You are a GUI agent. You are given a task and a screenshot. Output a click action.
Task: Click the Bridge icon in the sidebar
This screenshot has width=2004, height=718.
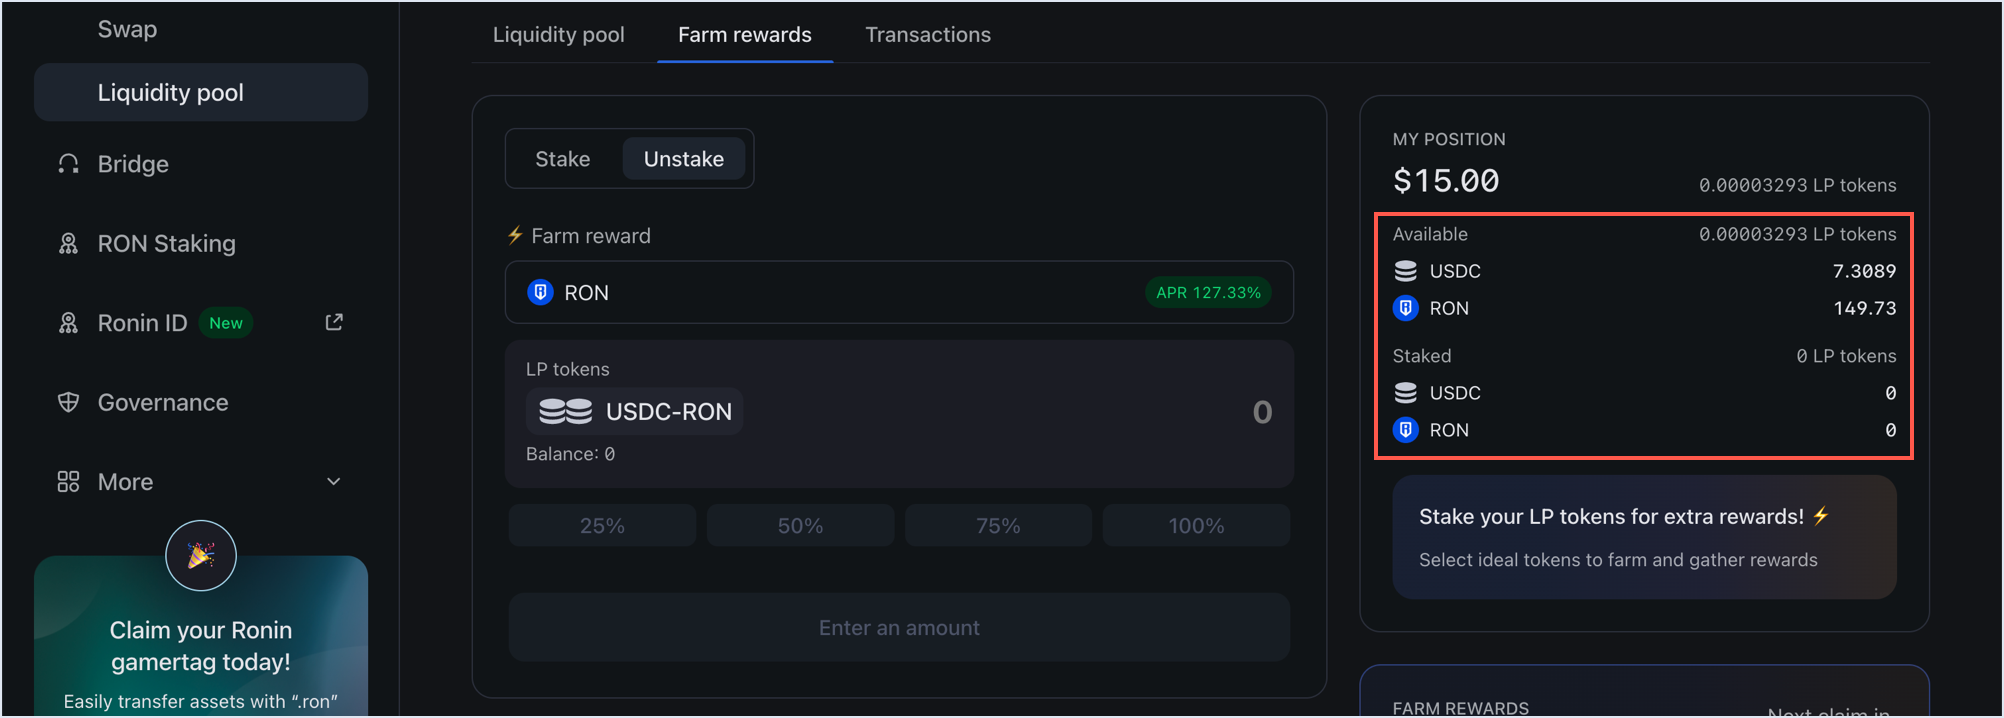click(x=67, y=163)
